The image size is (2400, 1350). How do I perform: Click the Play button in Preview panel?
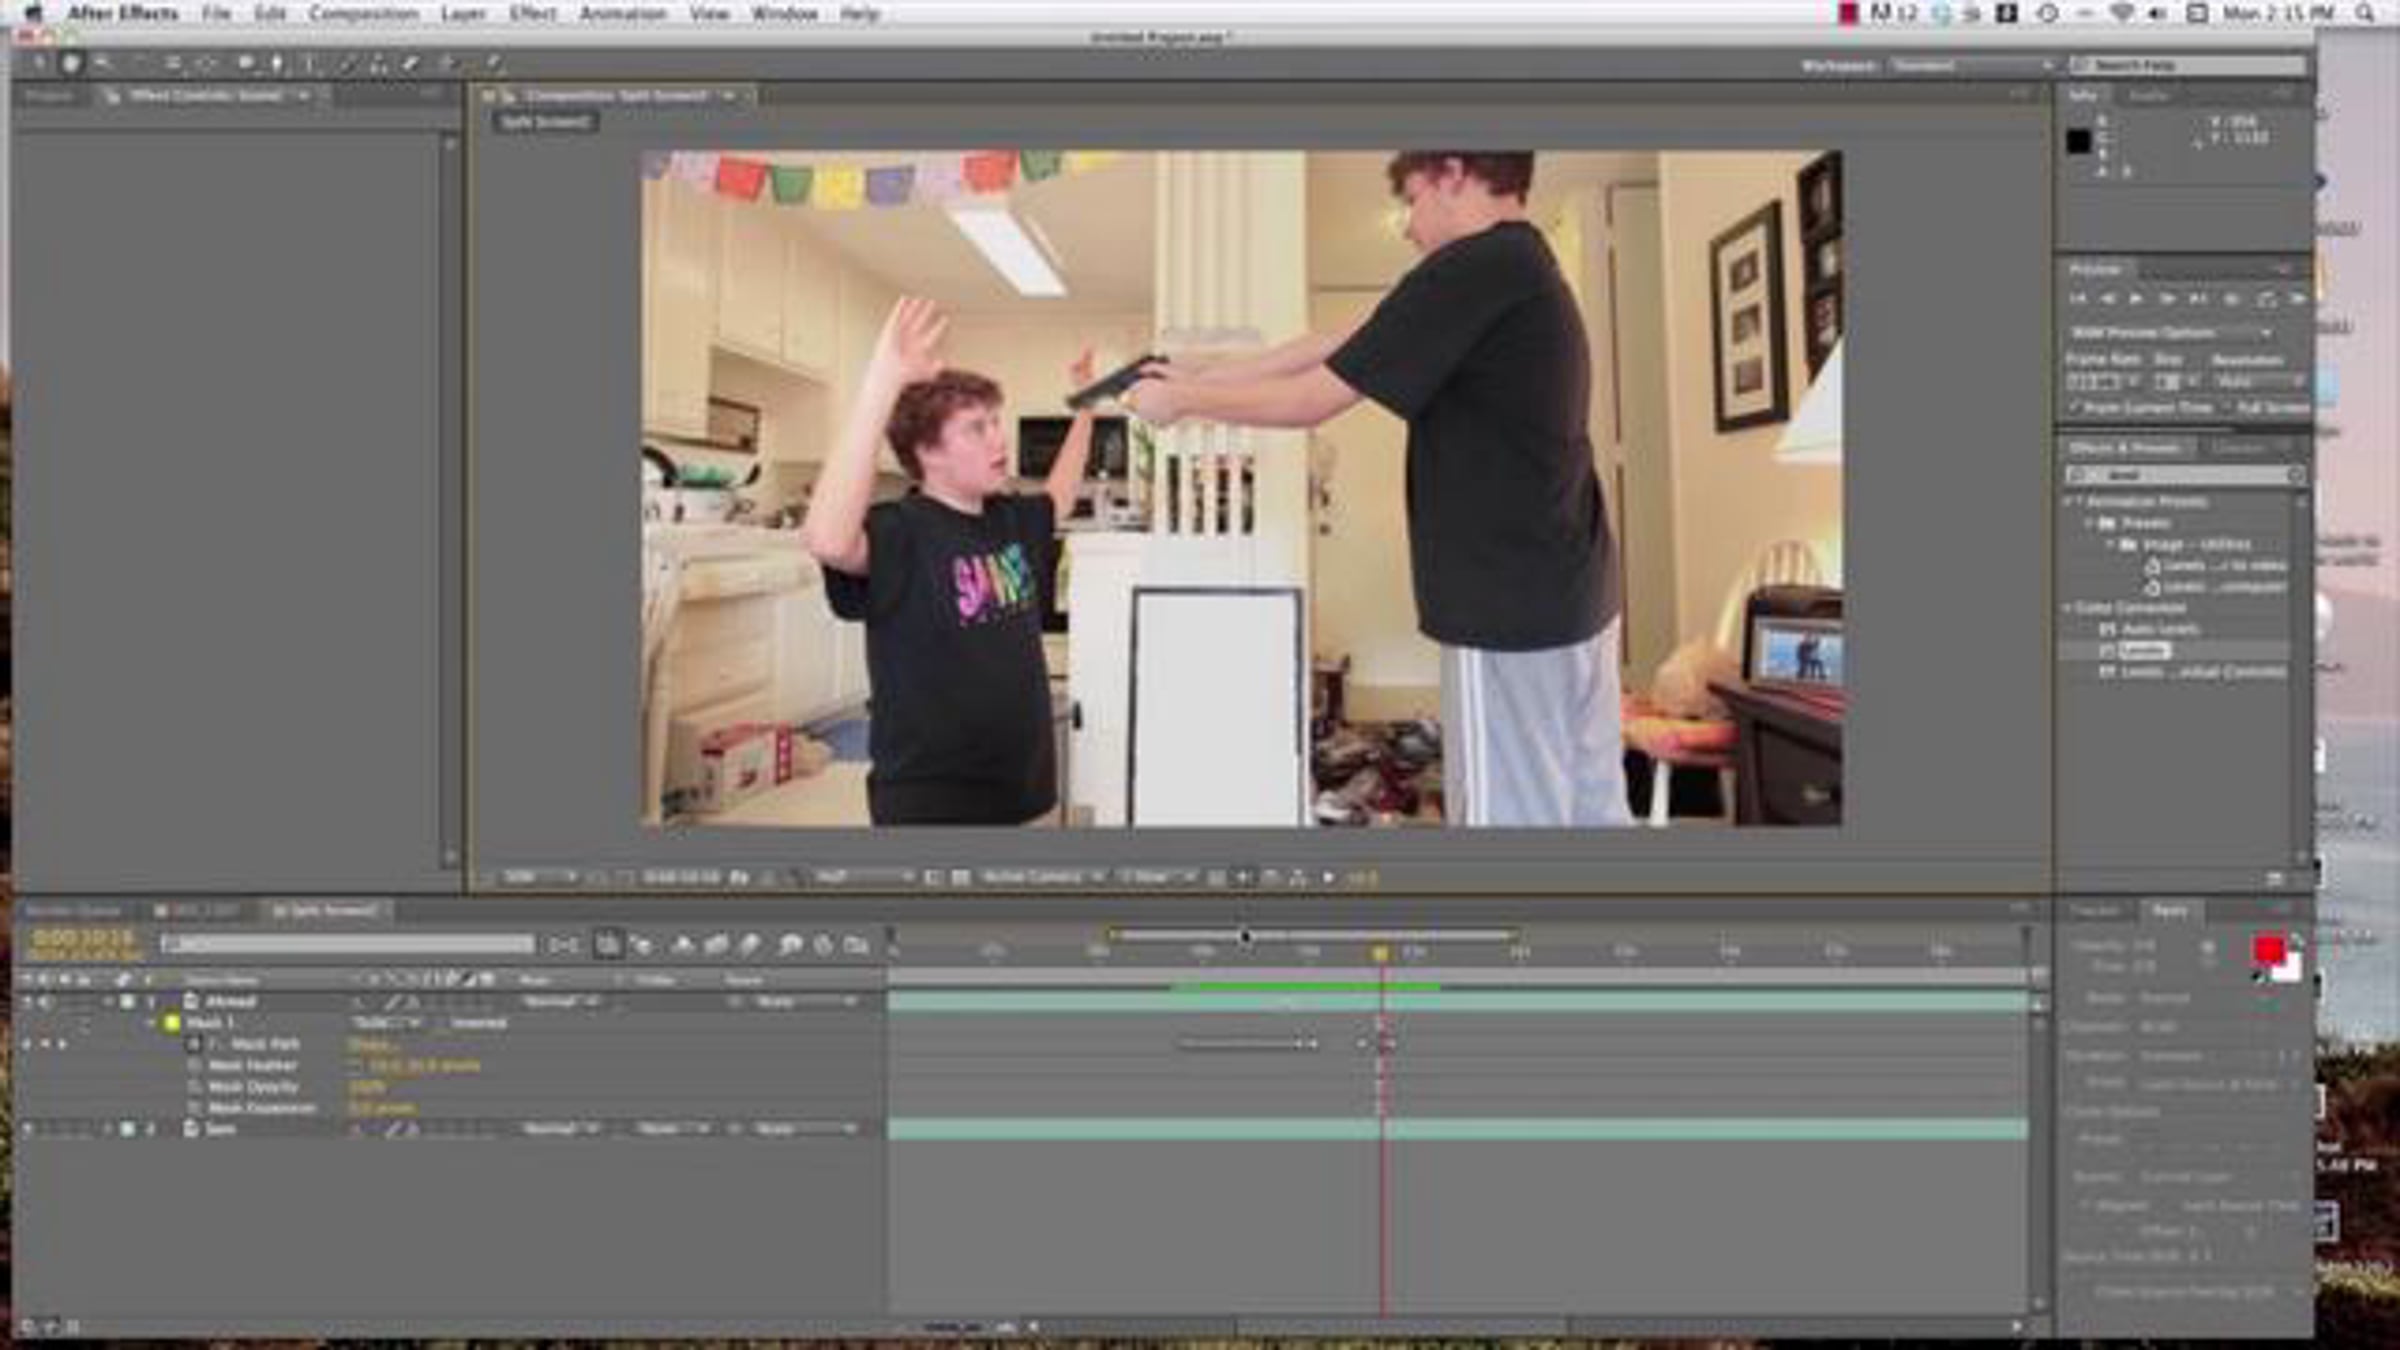click(x=2137, y=299)
